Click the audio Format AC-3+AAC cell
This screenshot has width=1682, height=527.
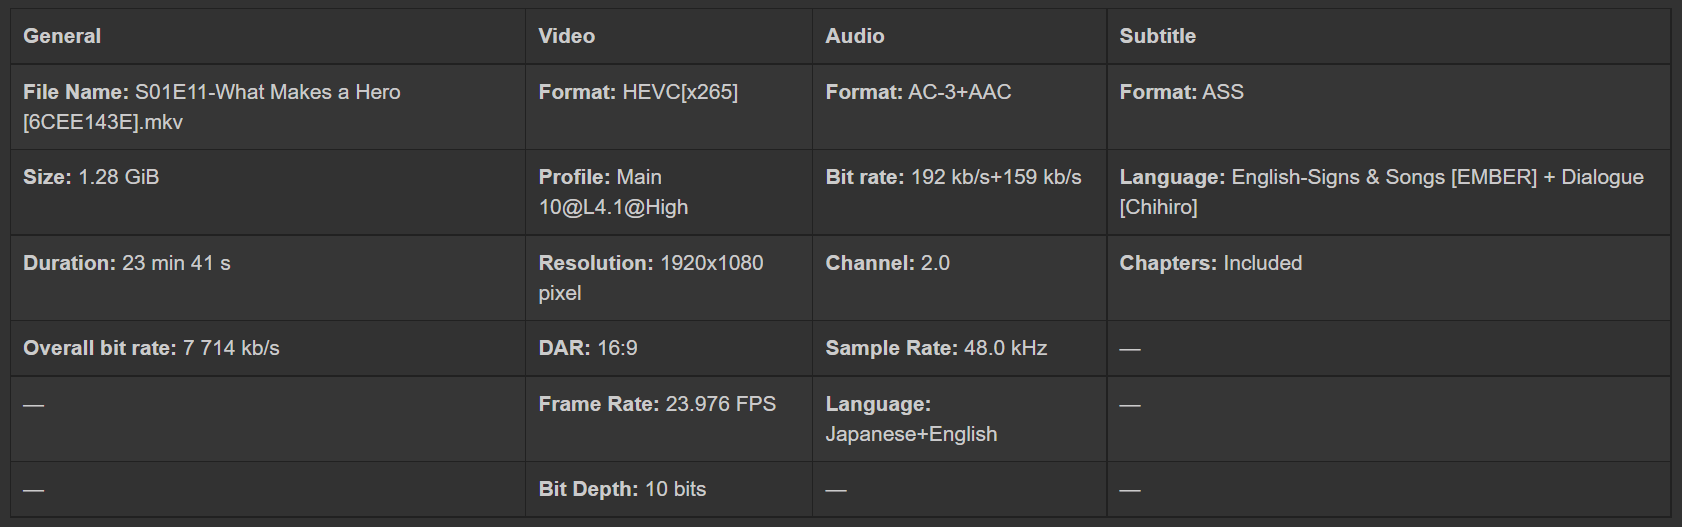[918, 92]
